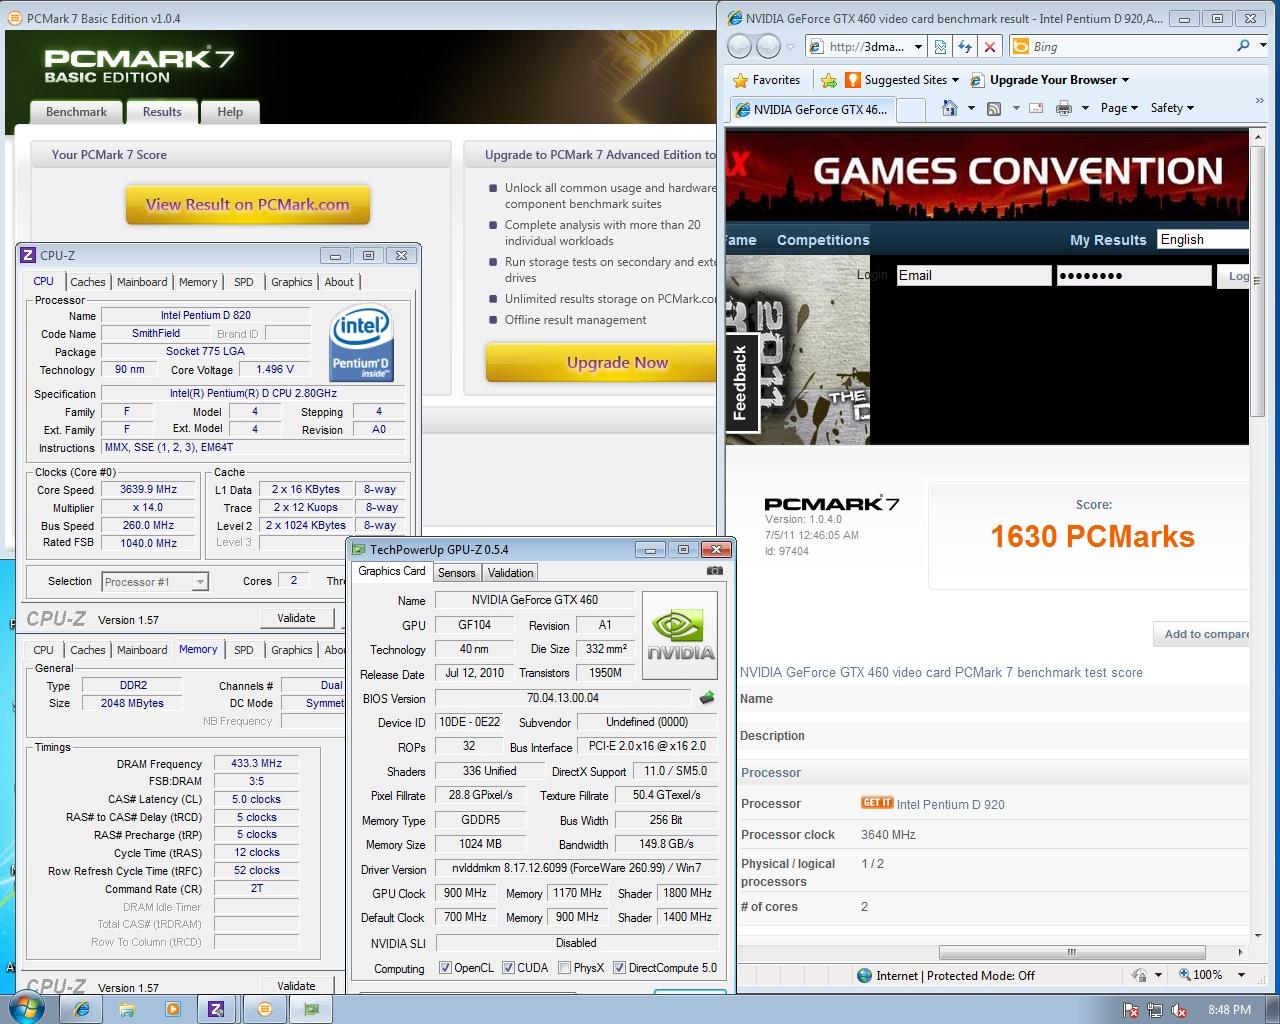Click Validate in the upper CPU-Z window
The image size is (1280, 1024).
click(296, 618)
